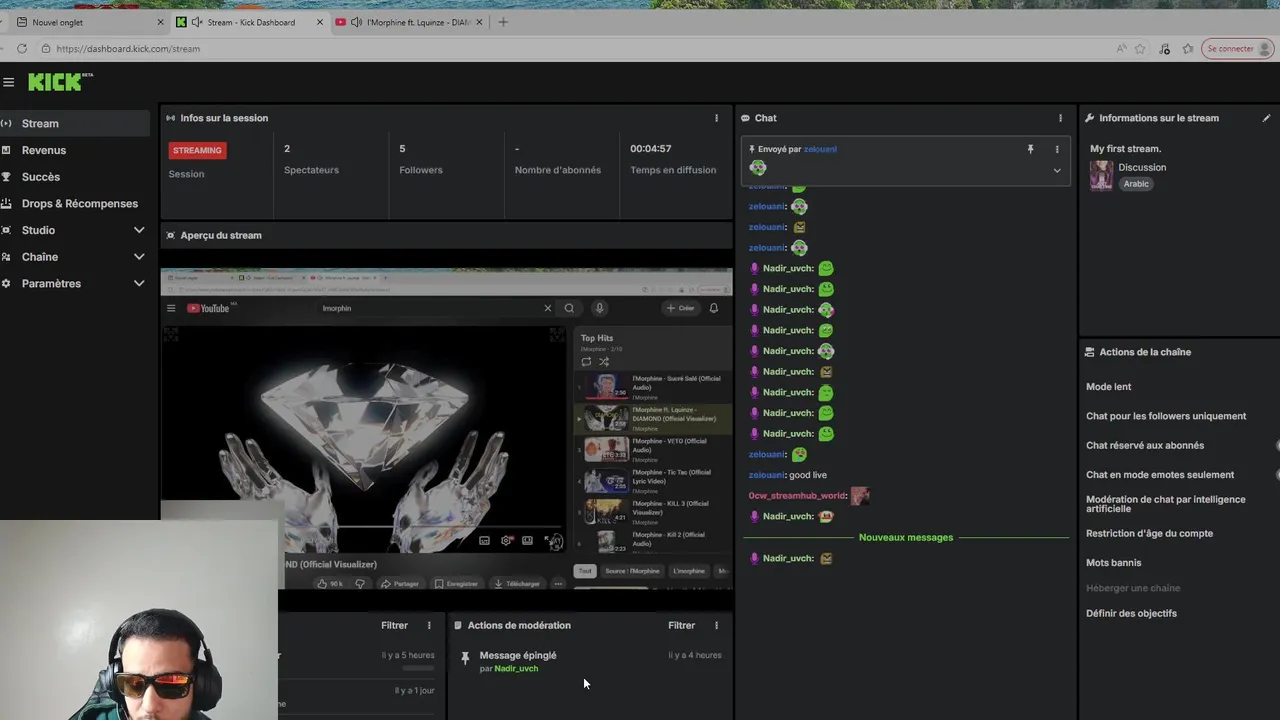1280x720 pixels.
Task: Click the YouTube notifications bell in preview
Action: click(714, 308)
